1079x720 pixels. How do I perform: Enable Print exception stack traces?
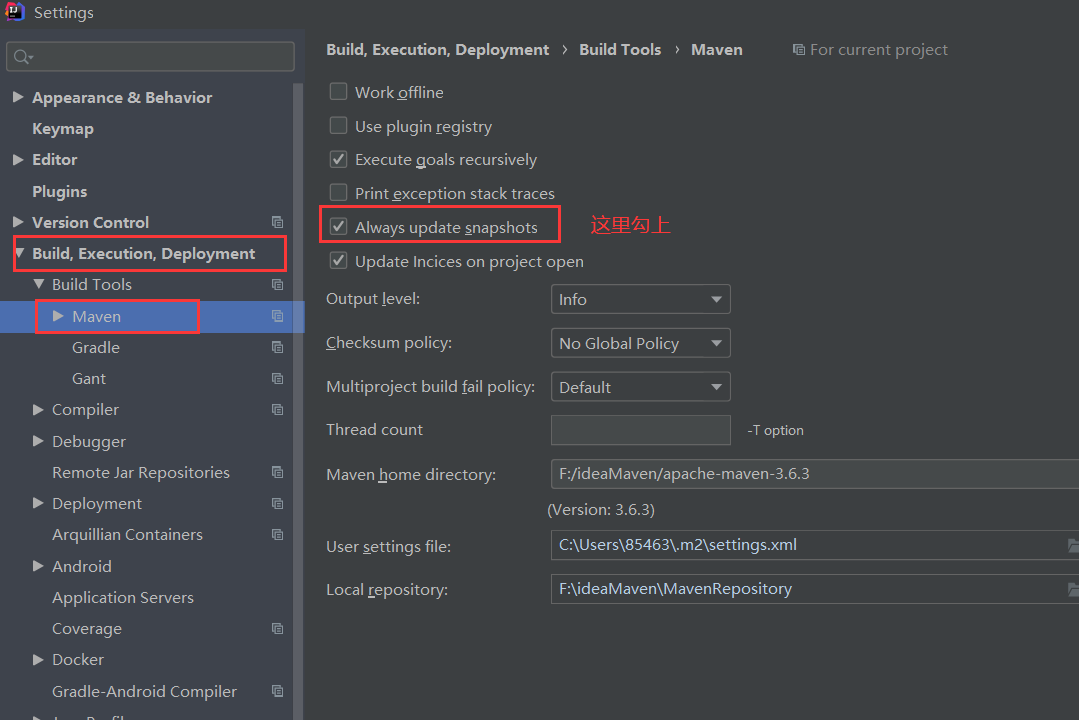click(339, 192)
